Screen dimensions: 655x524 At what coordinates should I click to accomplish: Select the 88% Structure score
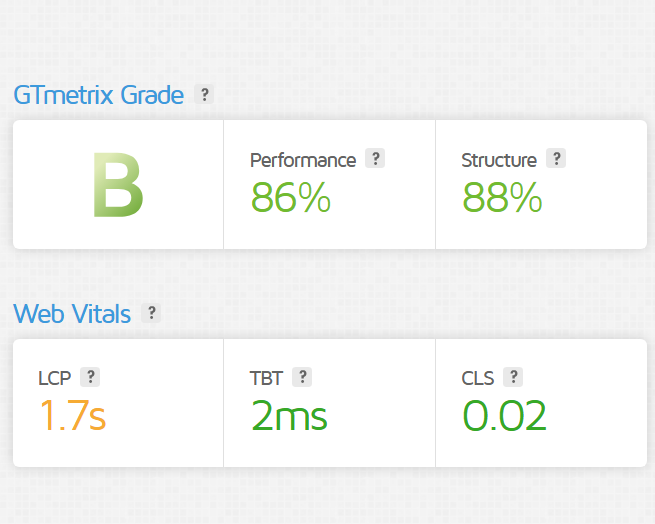click(x=502, y=197)
